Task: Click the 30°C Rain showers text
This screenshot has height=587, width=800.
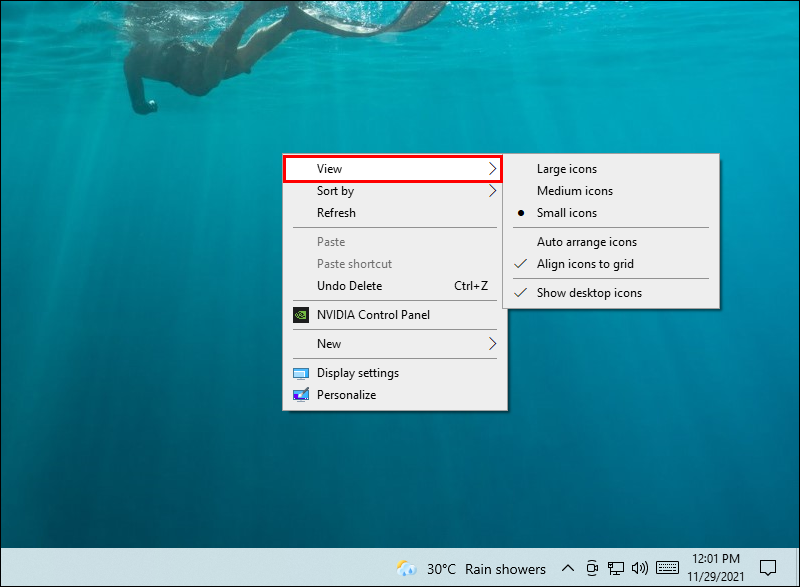Action: pos(486,569)
